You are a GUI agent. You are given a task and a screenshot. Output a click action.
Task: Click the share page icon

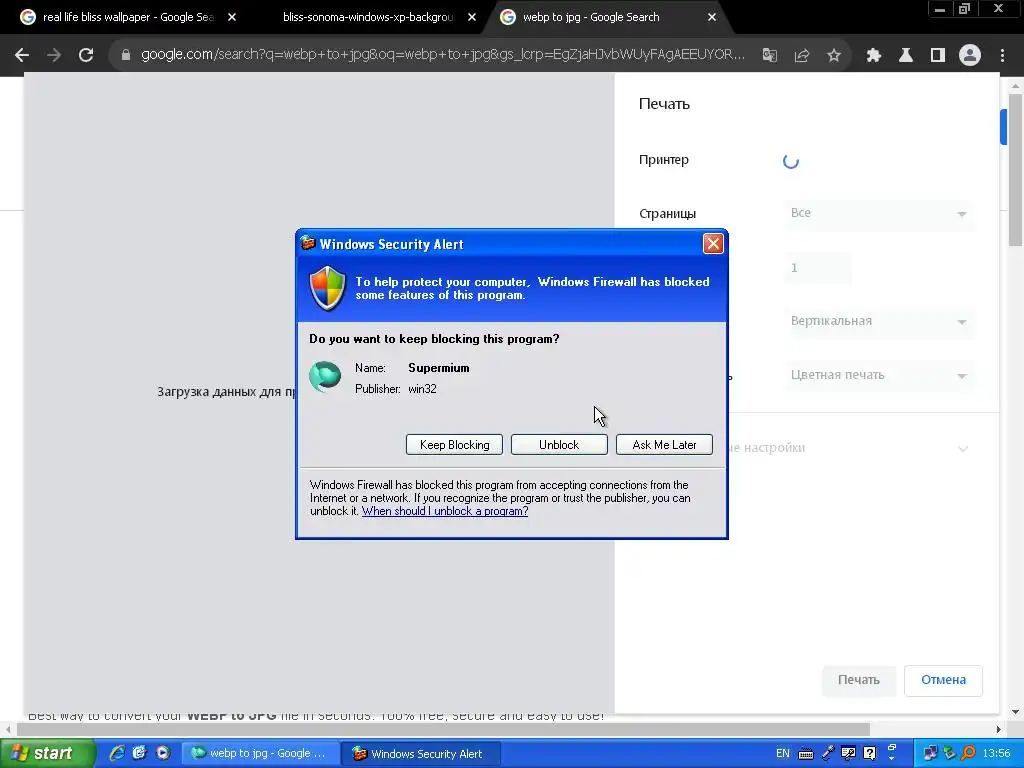802,56
